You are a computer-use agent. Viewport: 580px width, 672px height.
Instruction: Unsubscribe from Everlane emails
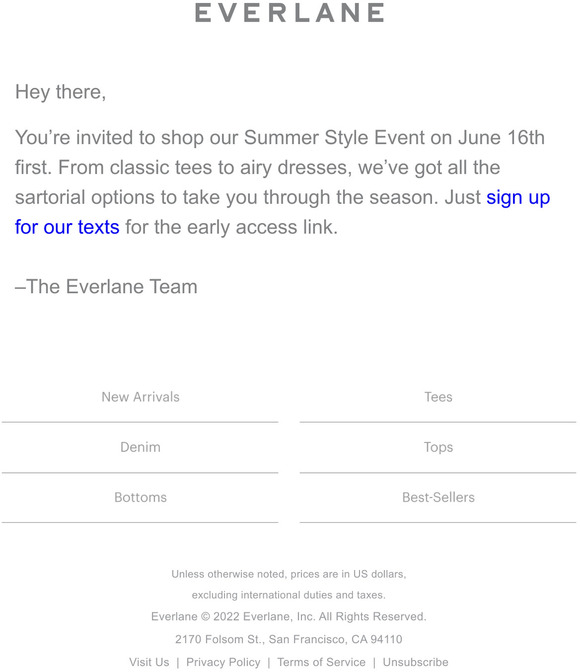pos(415,662)
